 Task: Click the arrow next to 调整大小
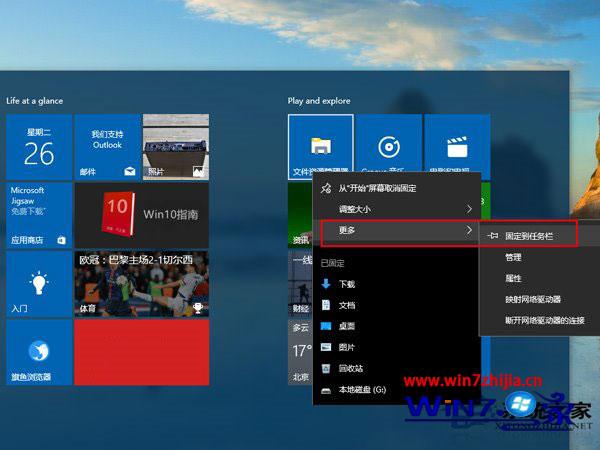point(469,209)
